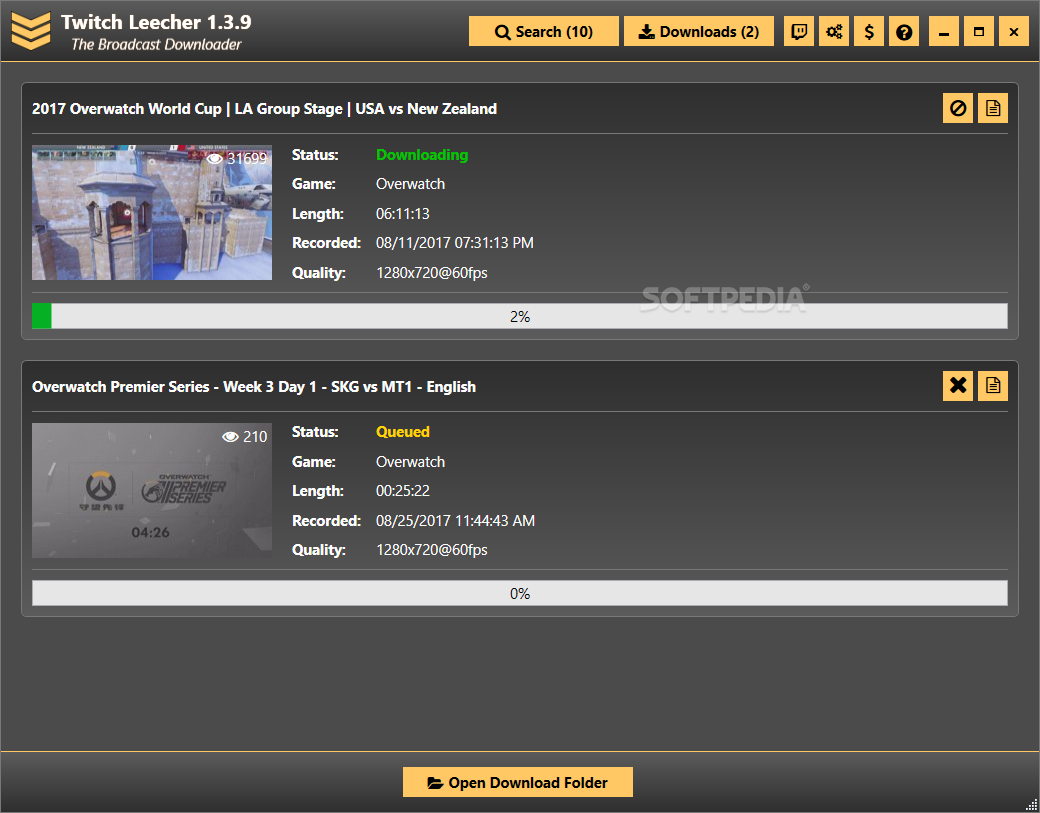Click recorded date 08/11/2017 07:31:13 PM

[x=455, y=243]
